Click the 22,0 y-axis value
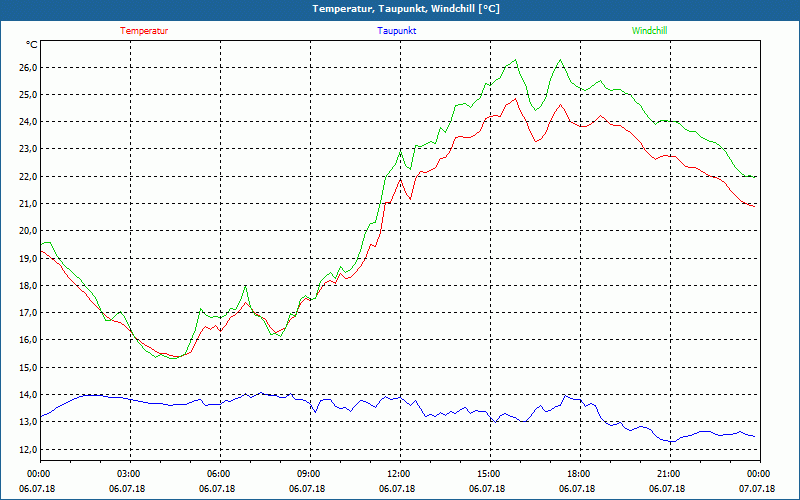 click(x=28, y=177)
